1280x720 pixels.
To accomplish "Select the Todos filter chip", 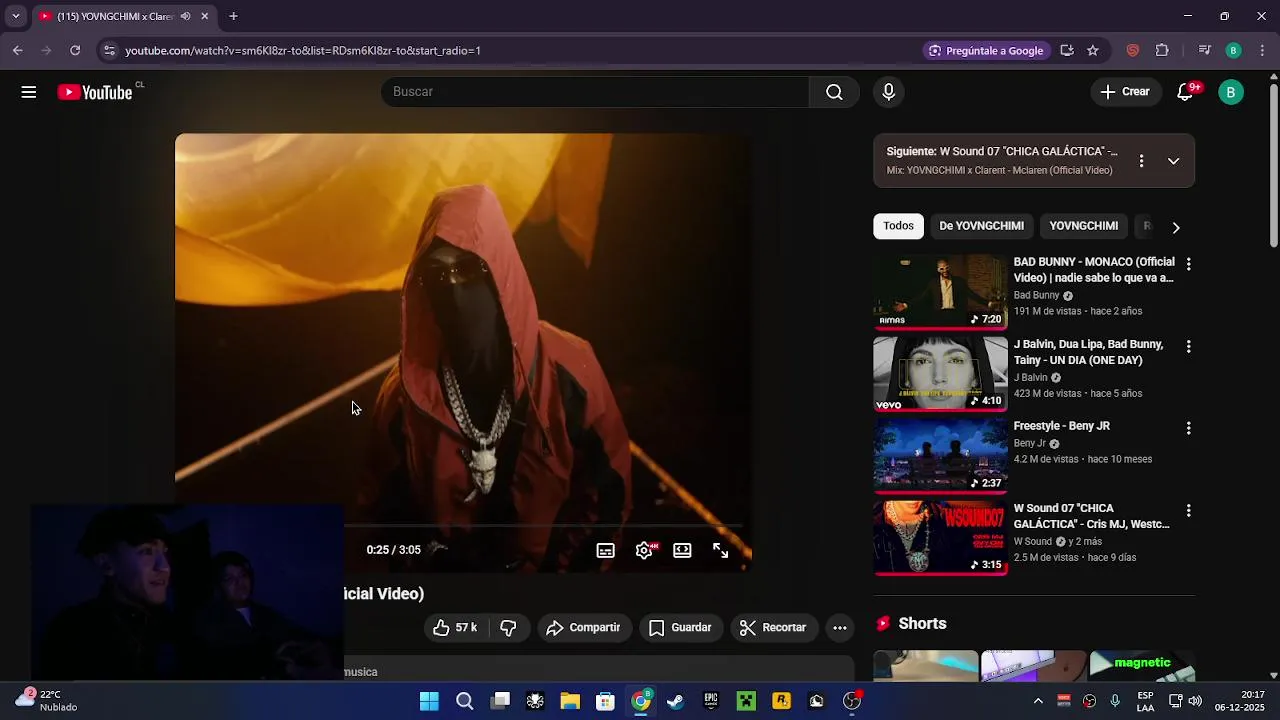I will (x=898, y=226).
